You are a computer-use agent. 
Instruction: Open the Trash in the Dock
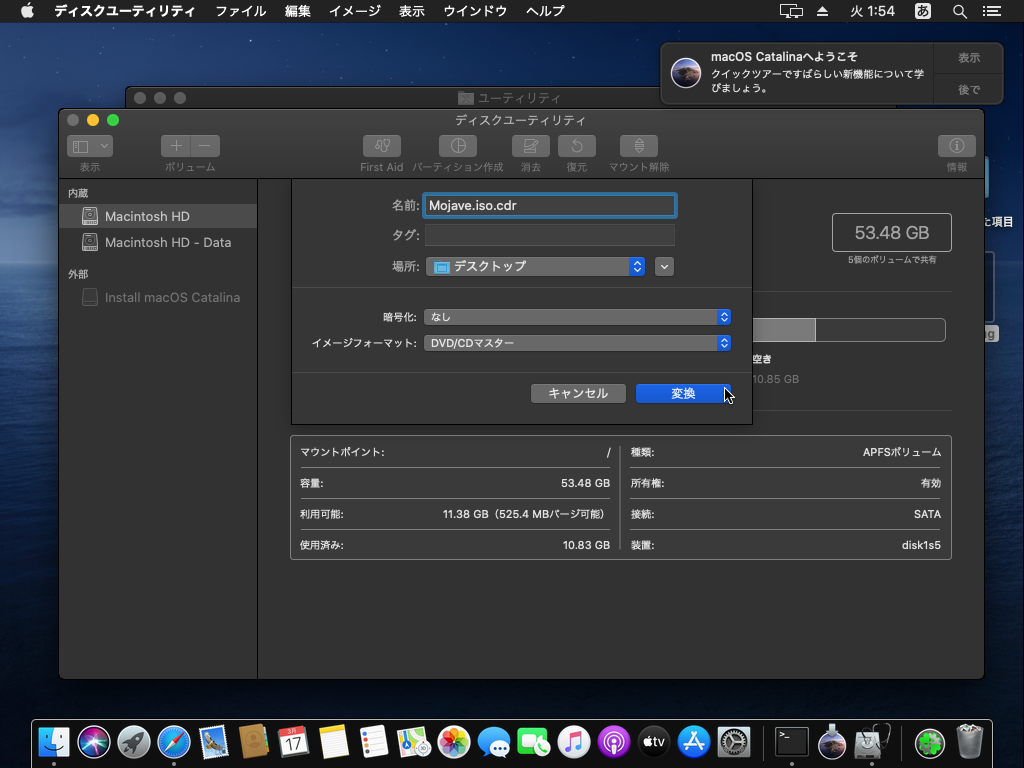970,742
